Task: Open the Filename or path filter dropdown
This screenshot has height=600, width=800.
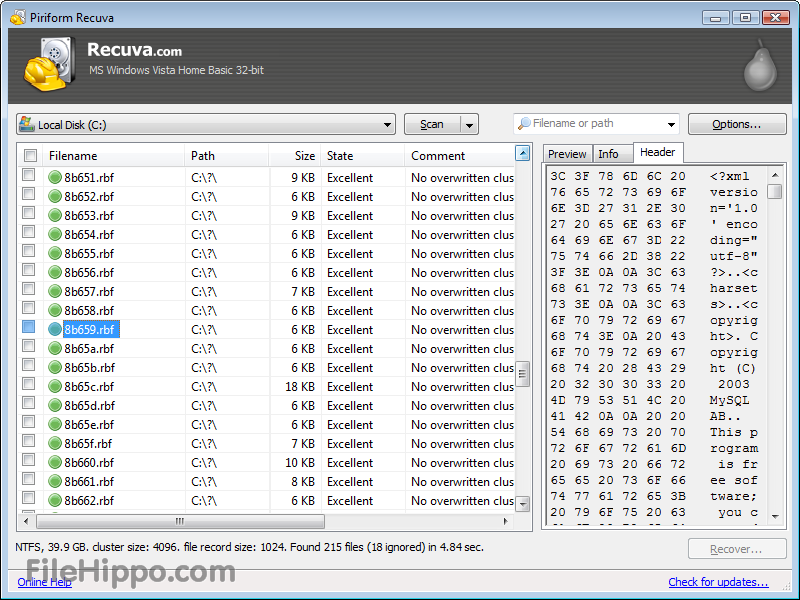Action: click(670, 124)
